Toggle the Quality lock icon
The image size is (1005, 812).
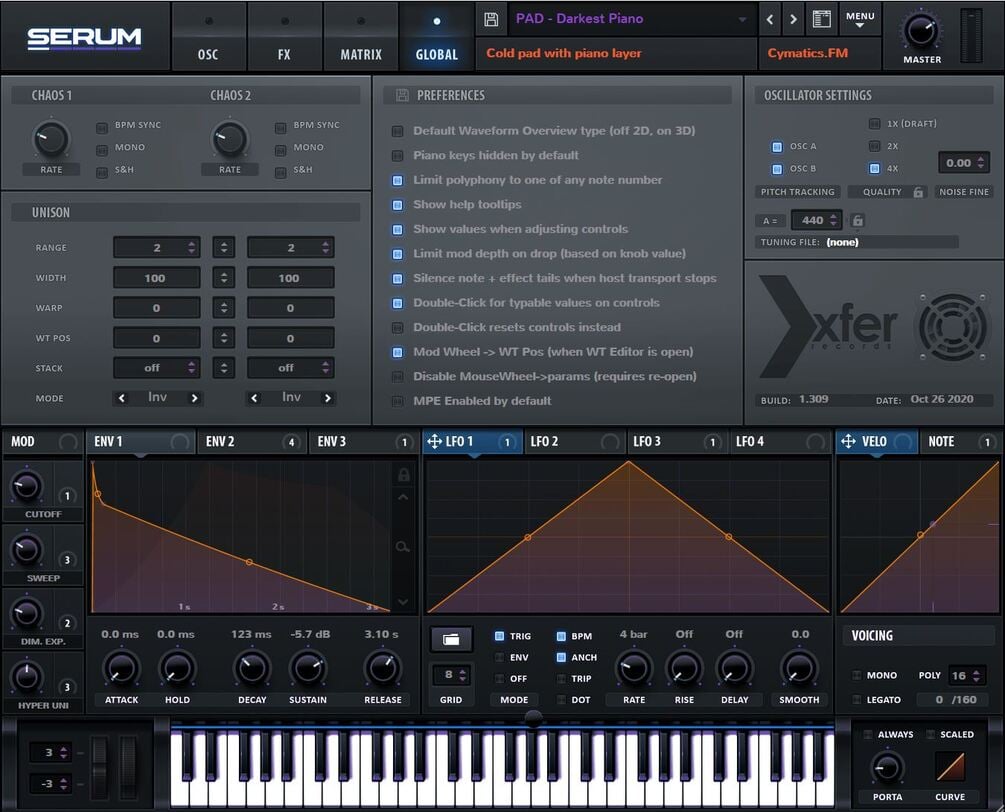pyautogui.click(x=918, y=192)
